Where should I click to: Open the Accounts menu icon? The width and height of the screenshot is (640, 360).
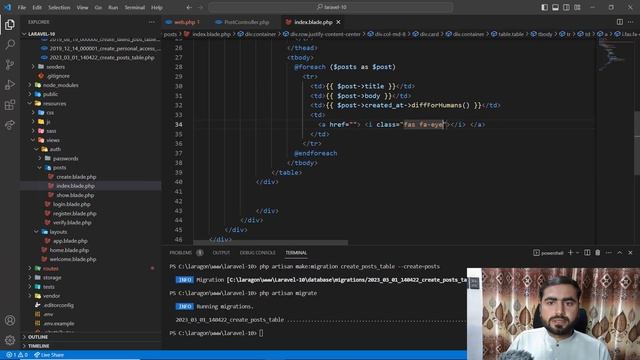coord(10,320)
